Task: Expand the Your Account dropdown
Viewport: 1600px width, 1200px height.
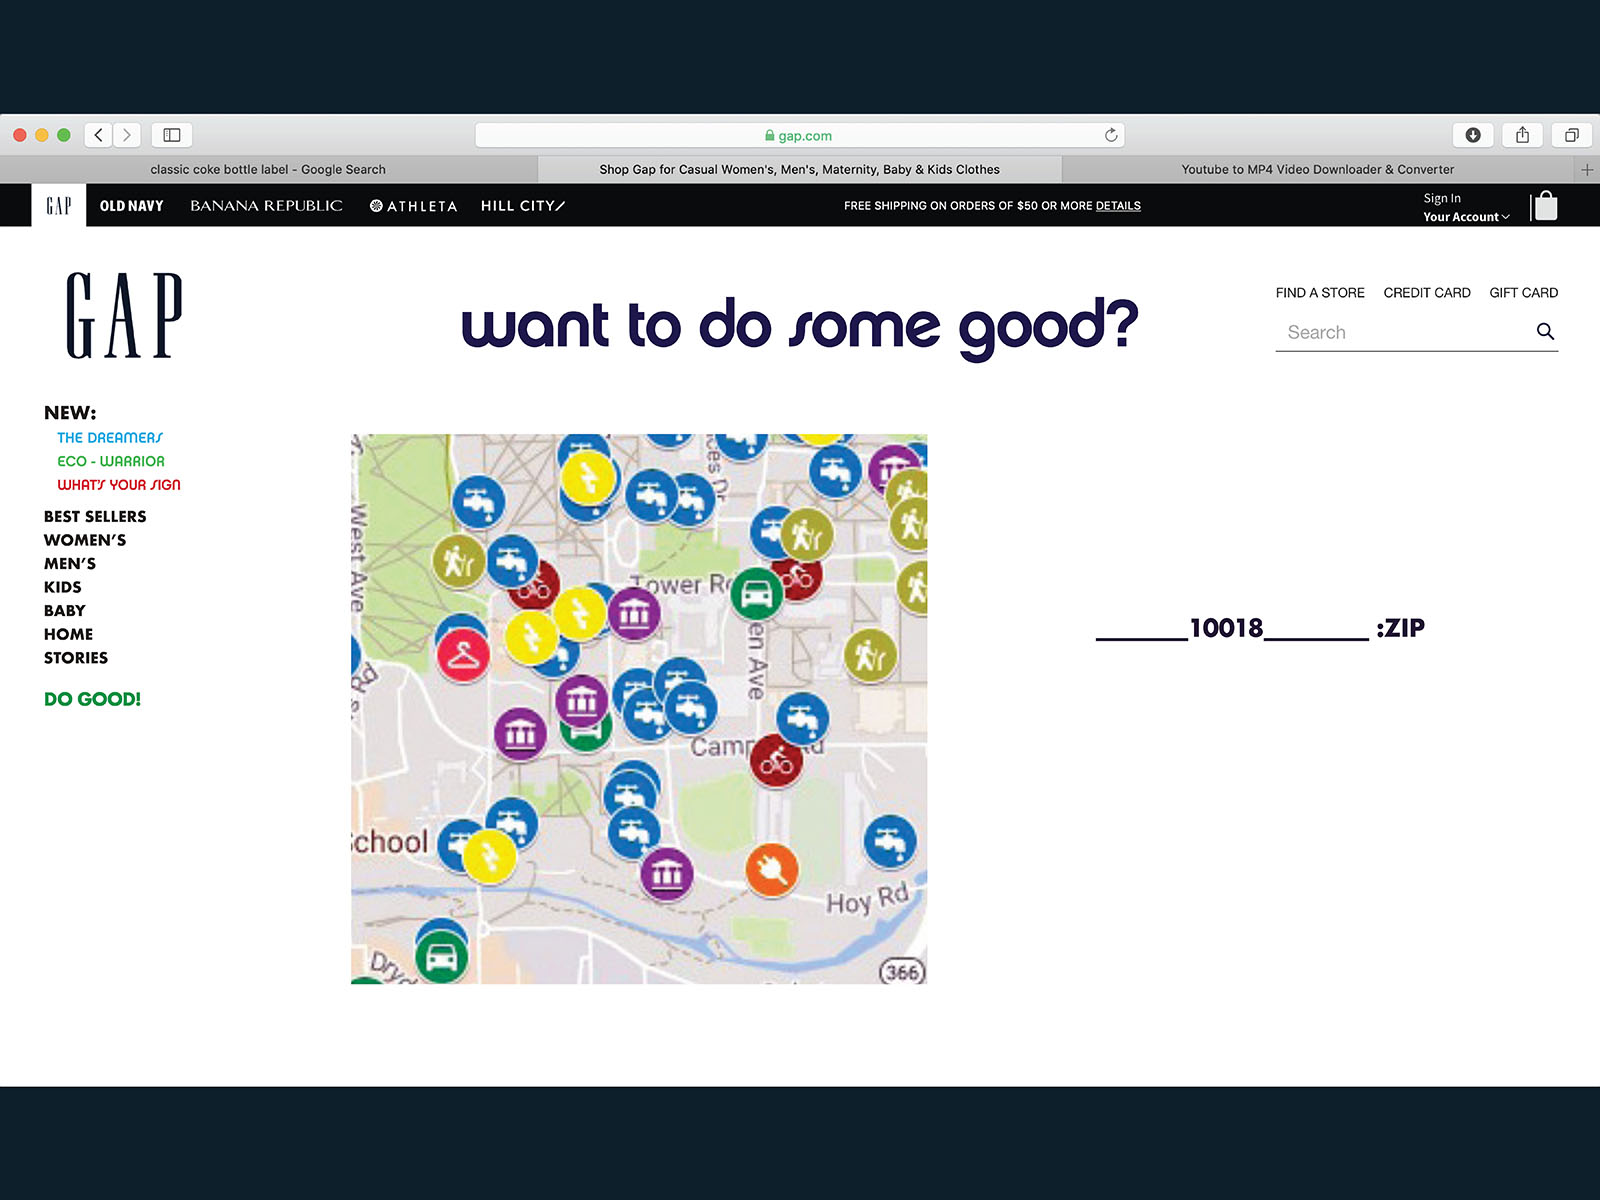Action: tap(1466, 217)
